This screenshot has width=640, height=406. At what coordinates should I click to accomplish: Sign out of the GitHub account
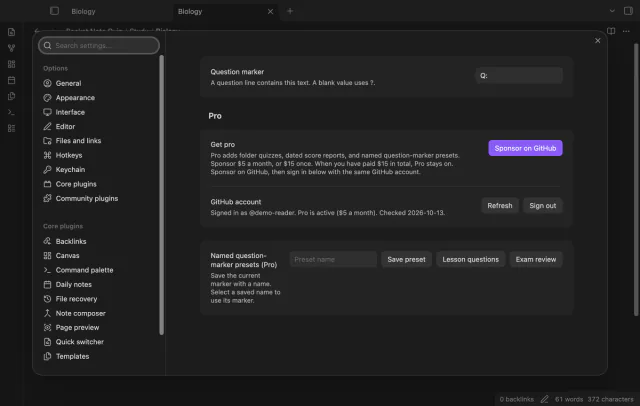(x=542, y=206)
